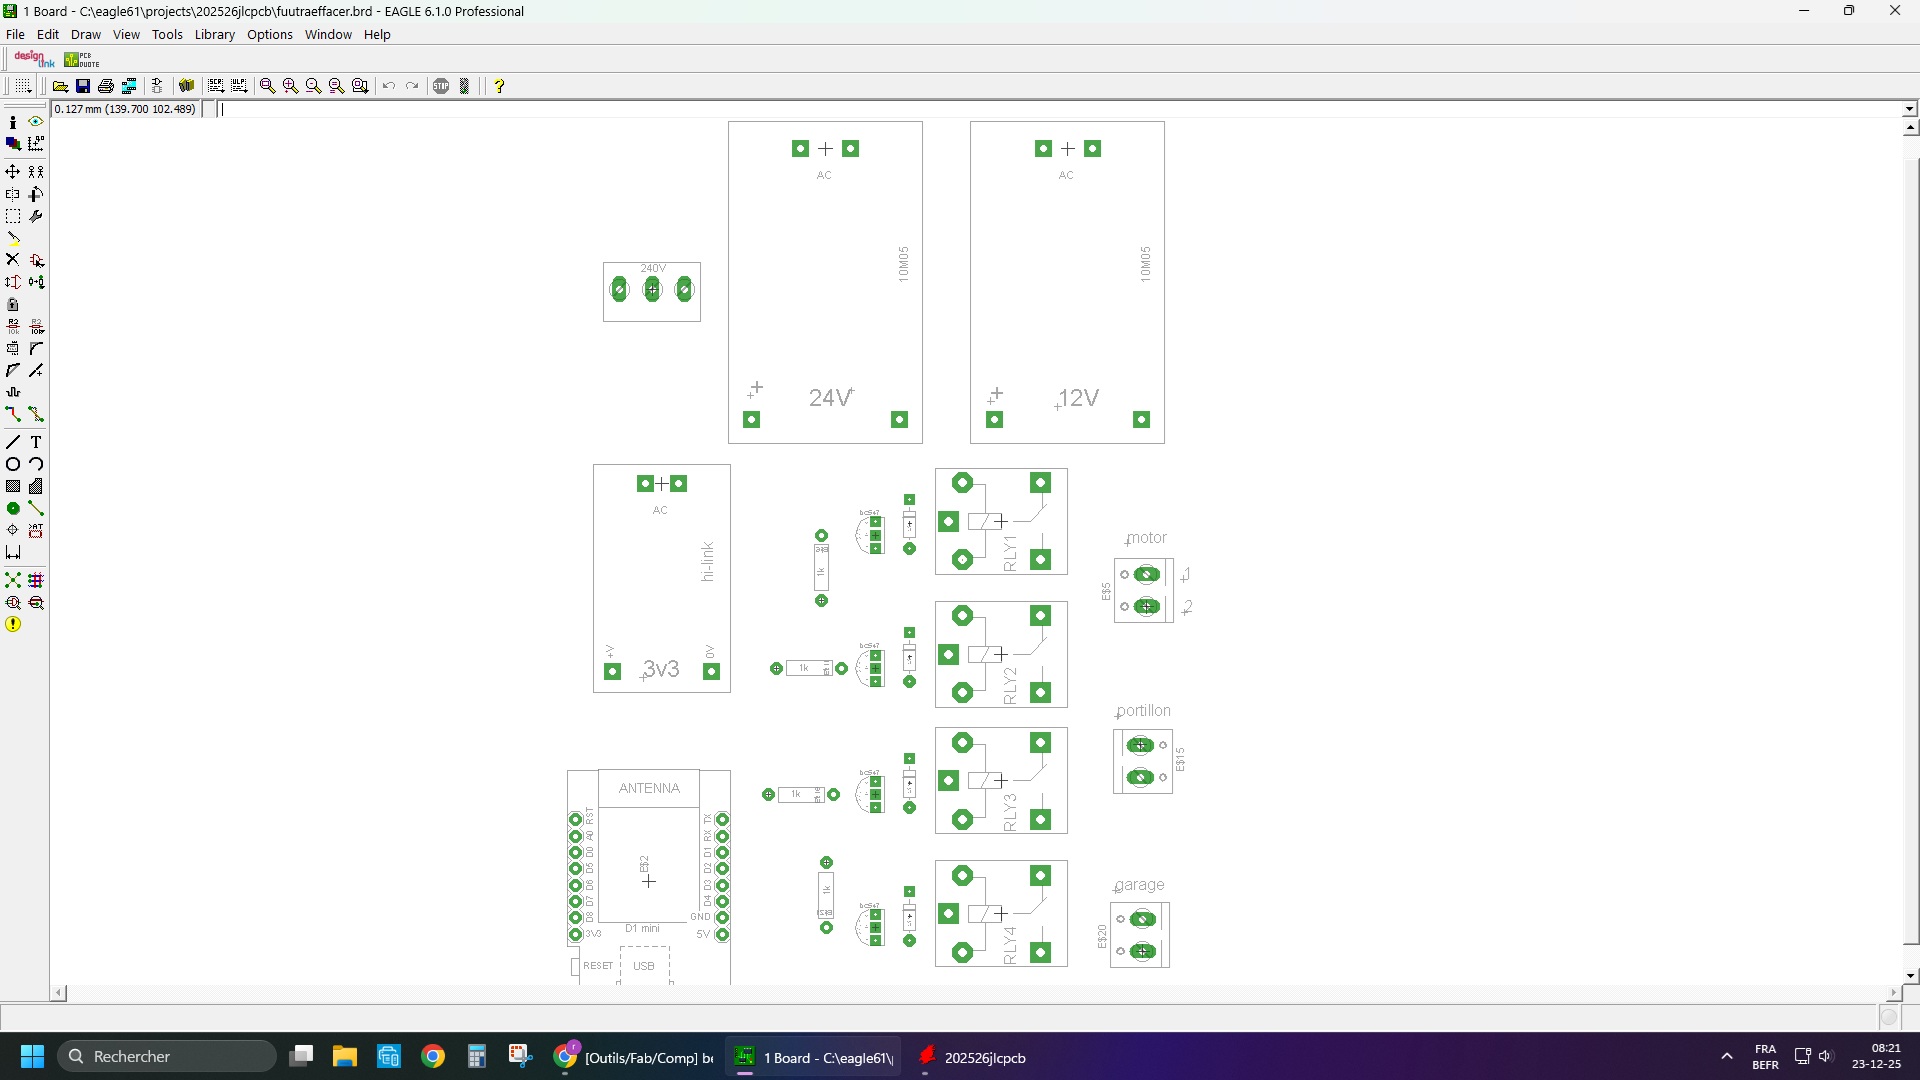1920x1080 pixels.
Task: Open the Tools menu
Action: click(167, 34)
